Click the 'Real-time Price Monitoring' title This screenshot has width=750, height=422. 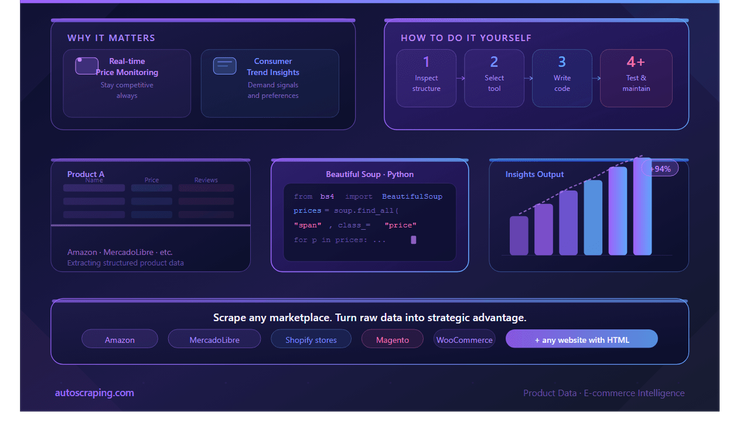pyautogui.click(x=127, y=67)
